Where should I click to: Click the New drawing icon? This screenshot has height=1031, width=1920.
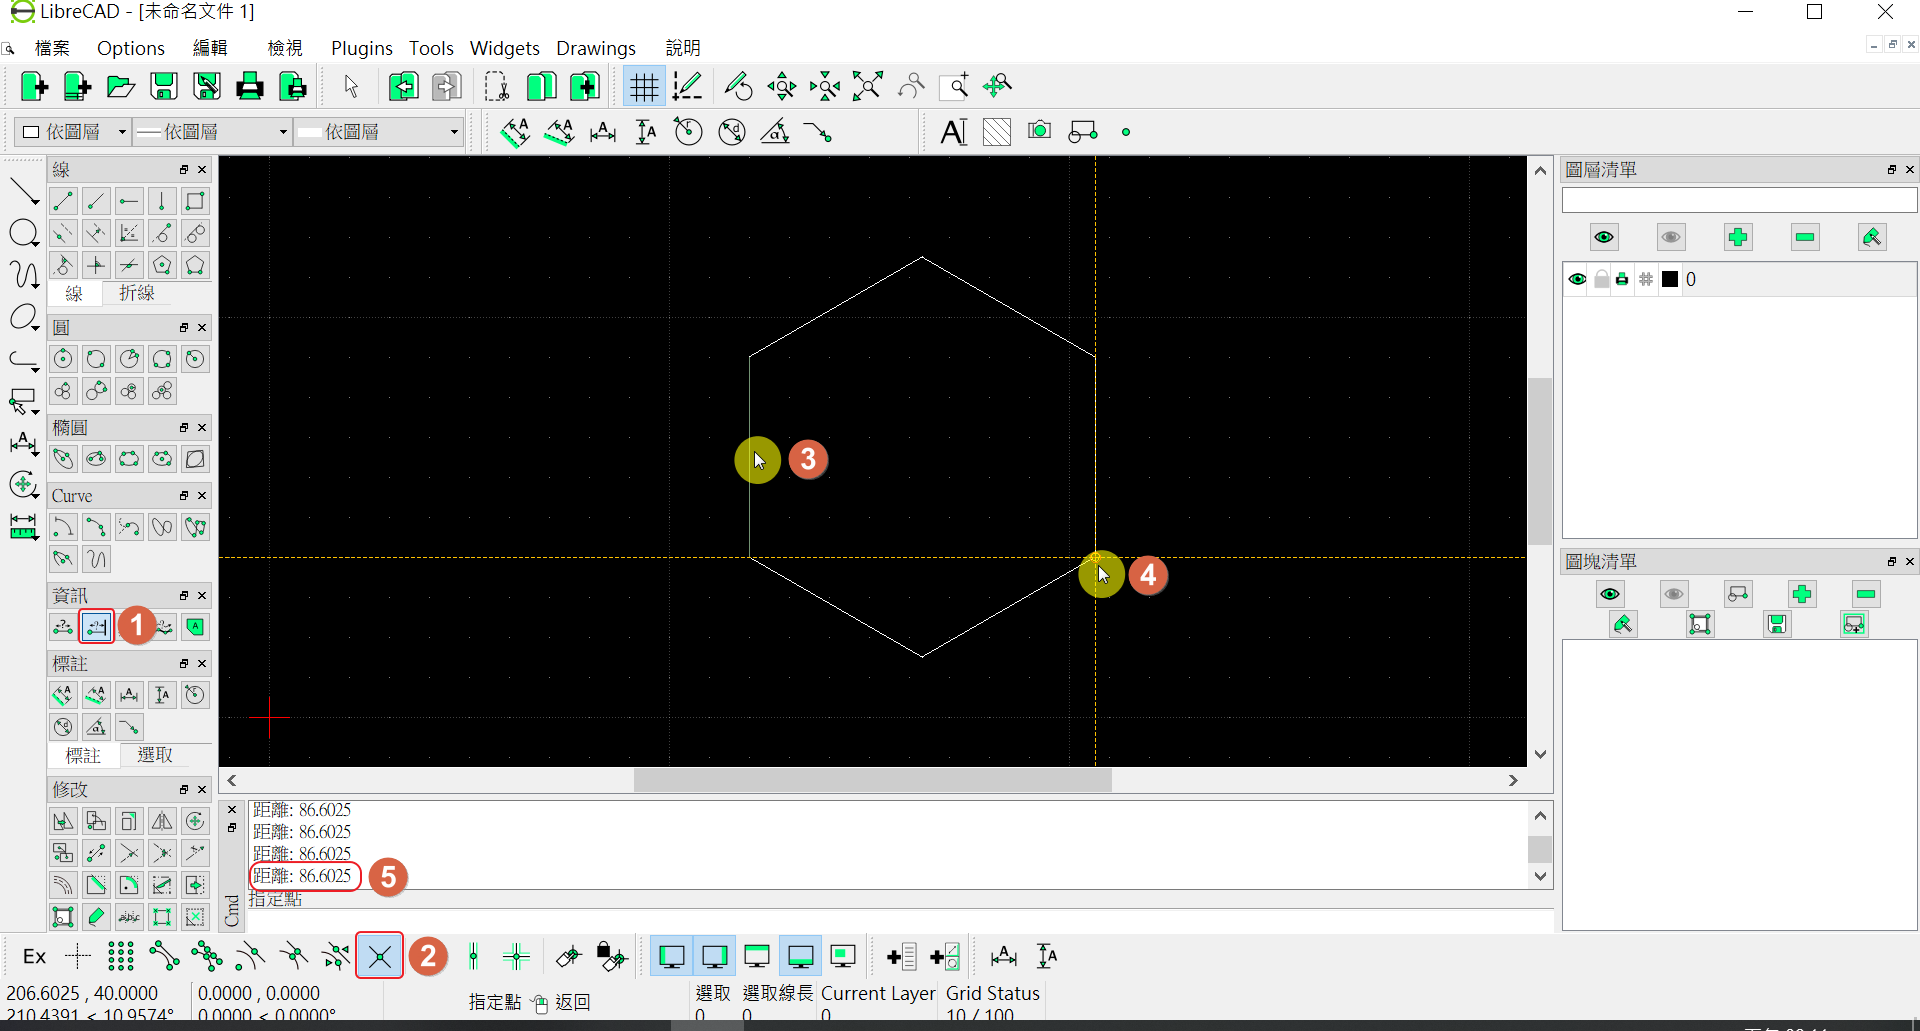(34, 87)
